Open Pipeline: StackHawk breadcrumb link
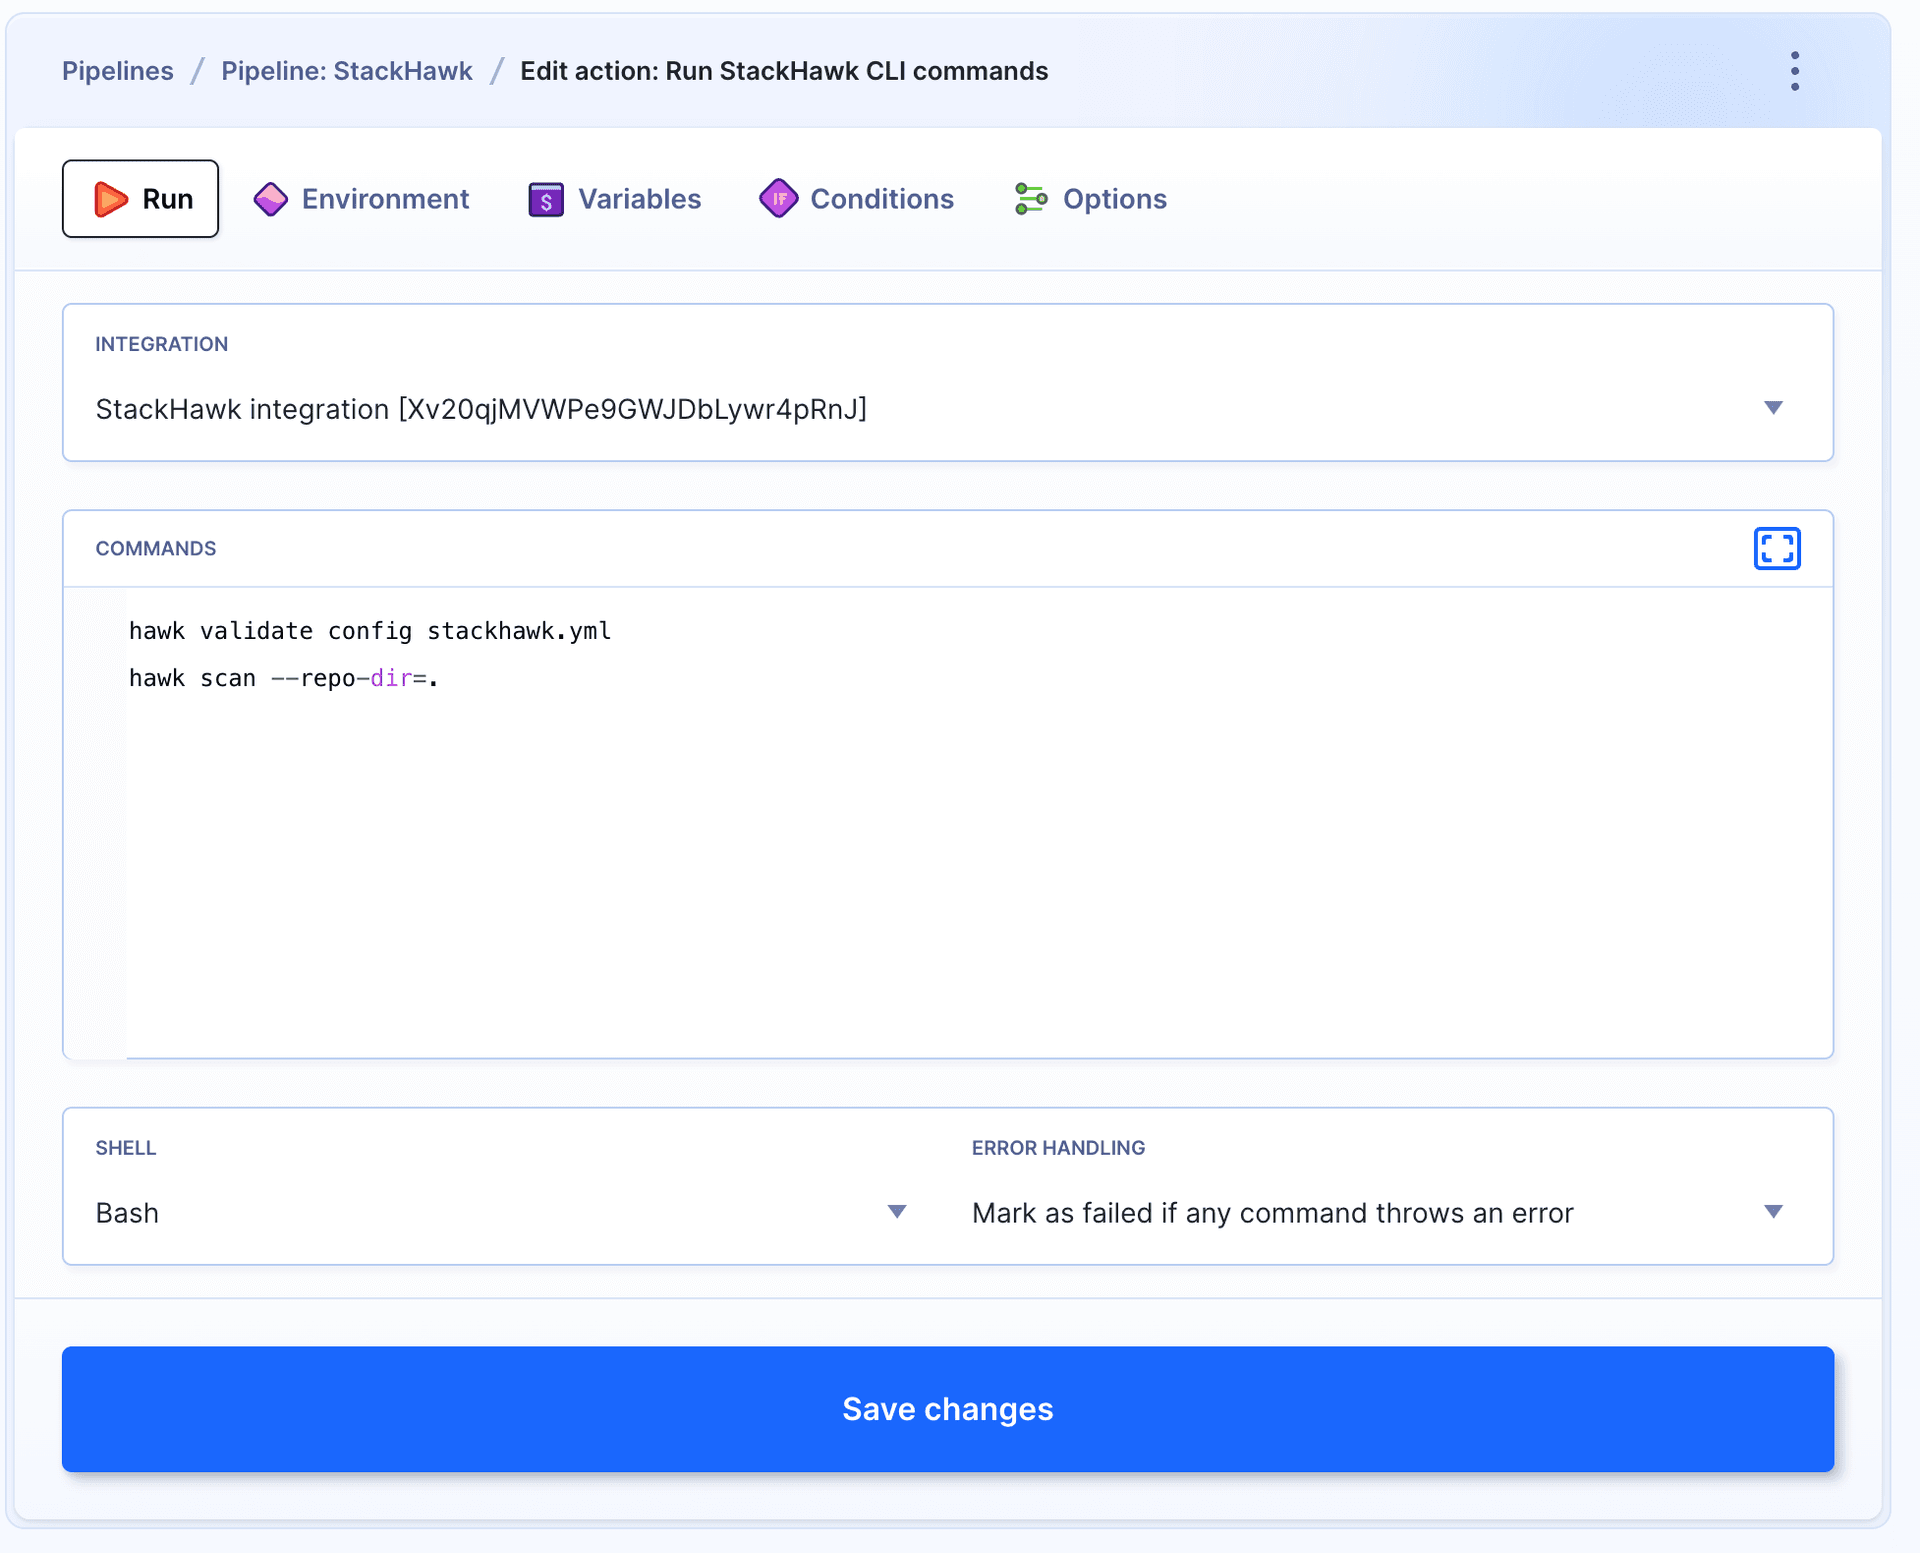 346,71
